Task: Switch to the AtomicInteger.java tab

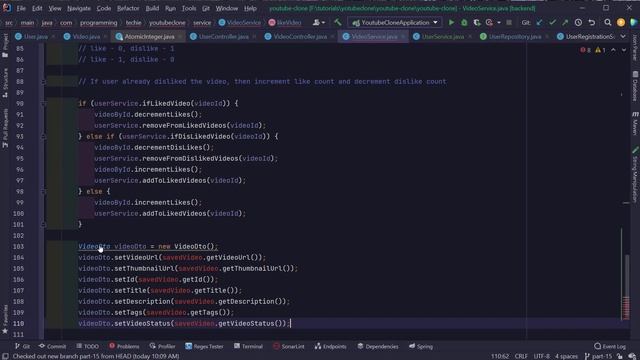Action: (149, 37)
